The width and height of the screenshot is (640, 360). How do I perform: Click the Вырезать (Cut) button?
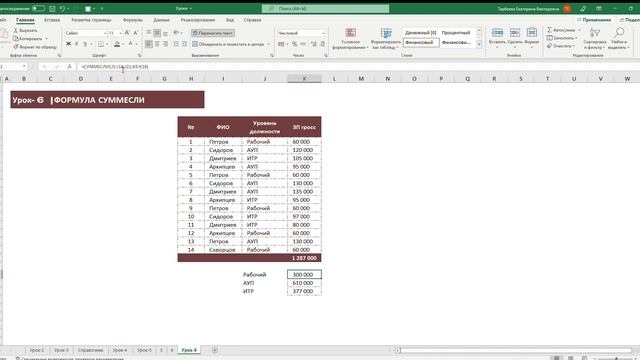tap(25, 31)
